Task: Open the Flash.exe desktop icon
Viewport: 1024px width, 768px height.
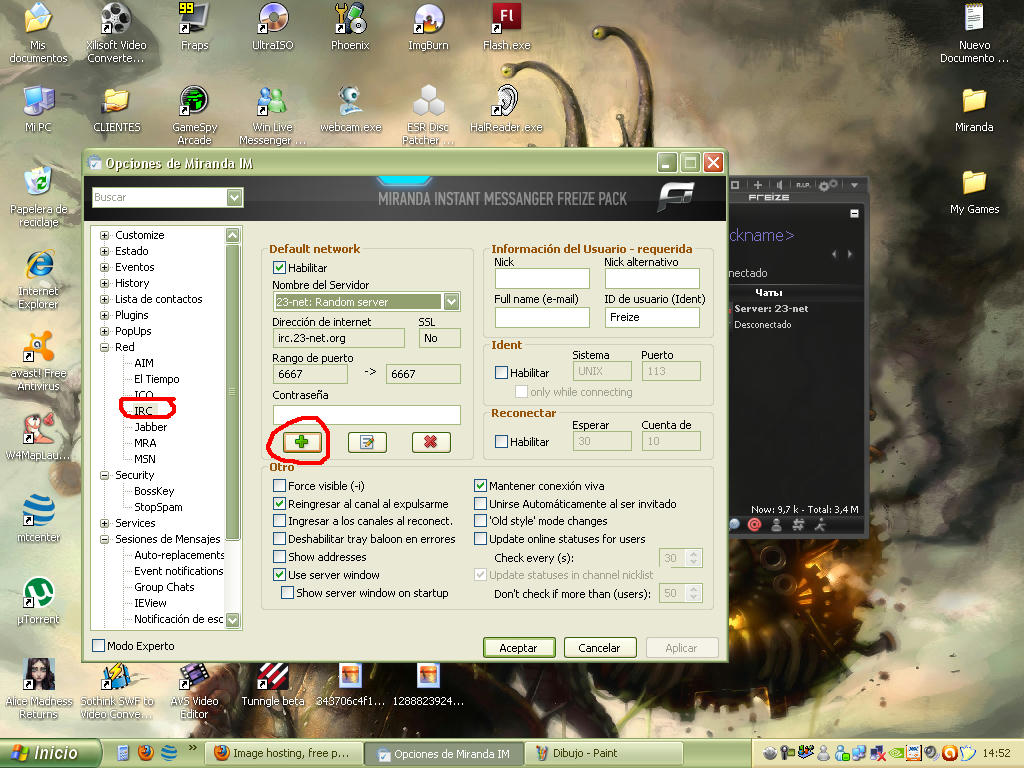Action: (x=507, y=27)
